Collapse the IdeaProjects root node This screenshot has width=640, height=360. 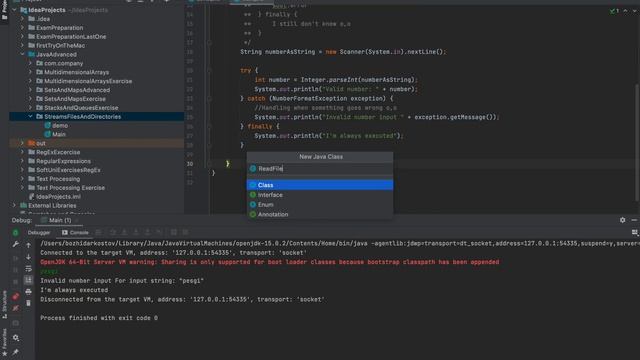tap(15, 10)
